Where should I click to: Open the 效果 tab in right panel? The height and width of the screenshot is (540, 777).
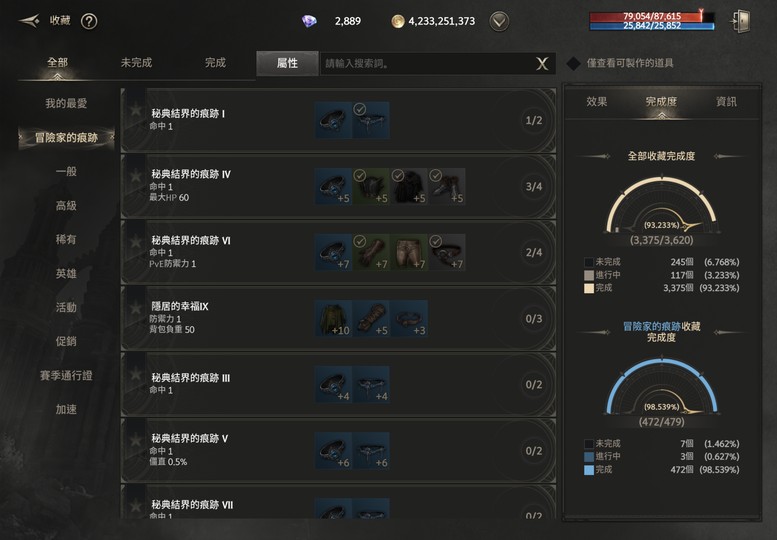click(597, 102)
